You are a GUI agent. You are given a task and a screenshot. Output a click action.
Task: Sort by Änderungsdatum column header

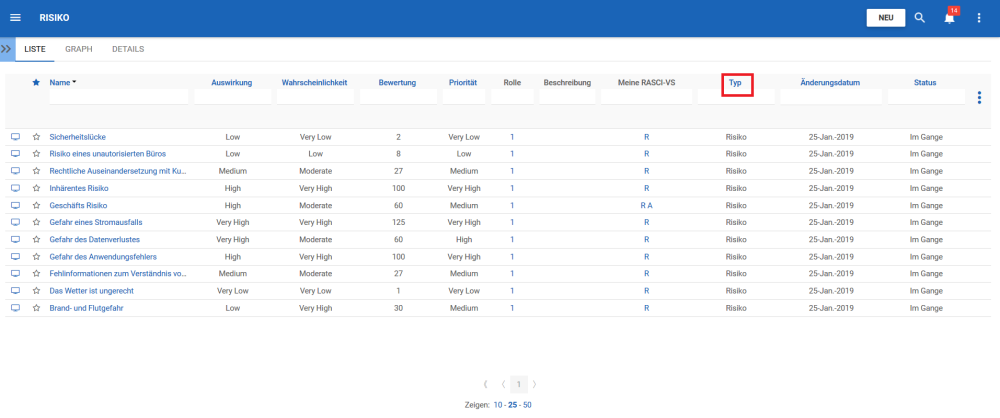click(830, 82)
